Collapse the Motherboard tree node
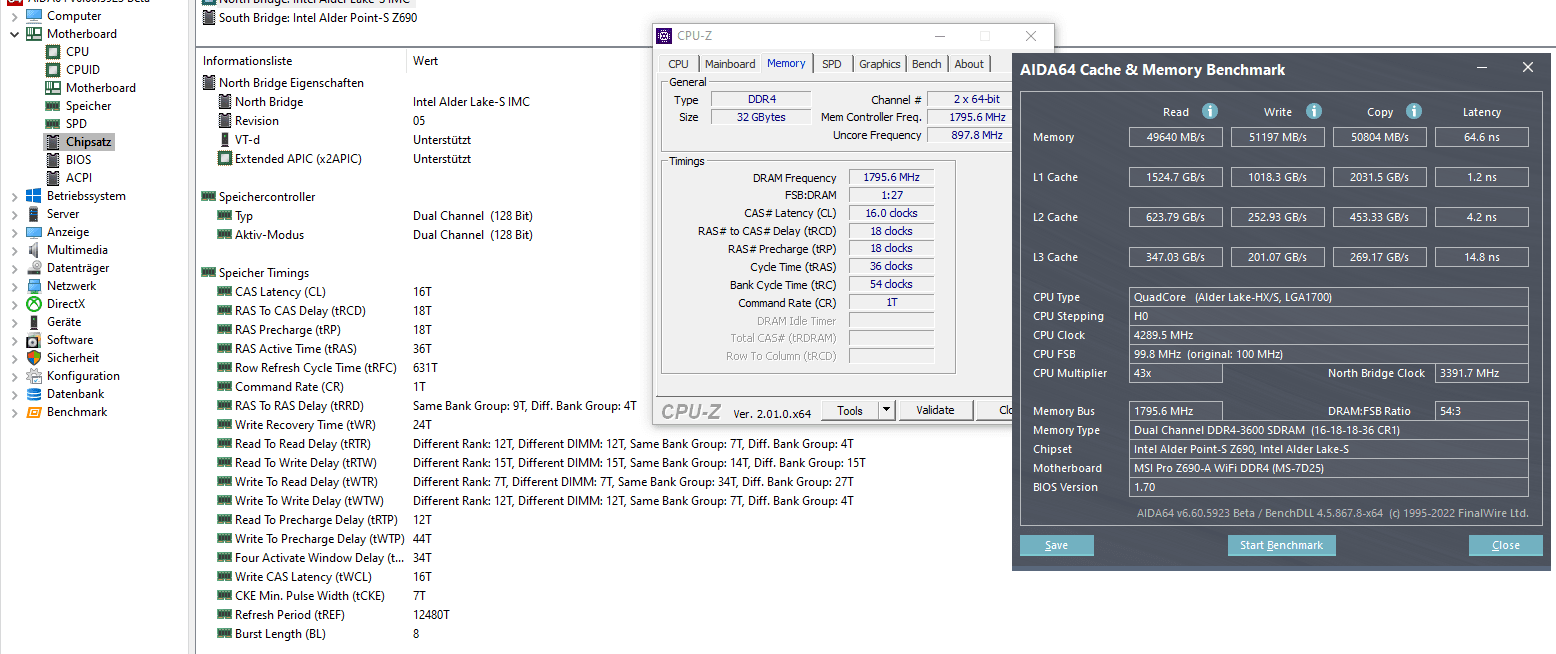The height and width of the screenshot is (654, 1556). click(14, 34)
